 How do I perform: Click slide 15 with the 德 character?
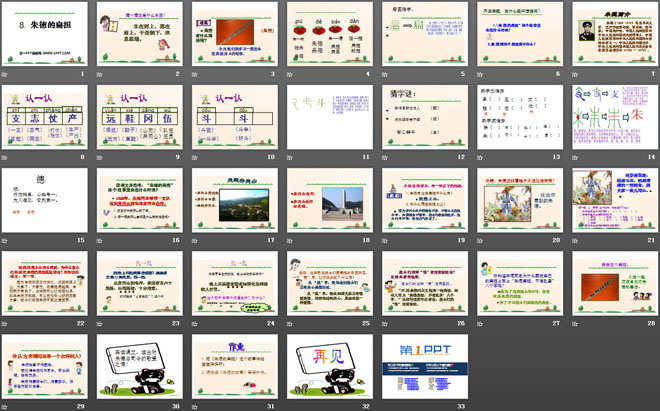click(x=46, y=201)
